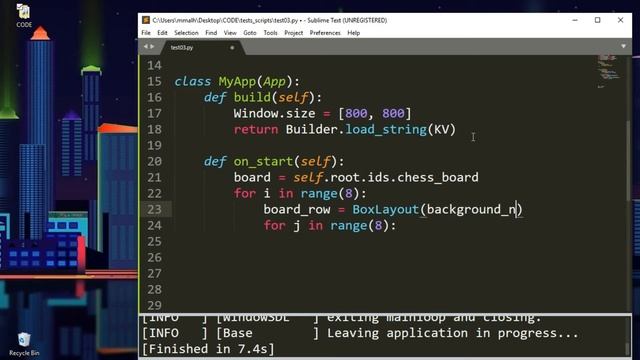Image resolution: width=640 pixels, height=360 pixels.
Task: Open the View menu
Action: pos(230,33)
